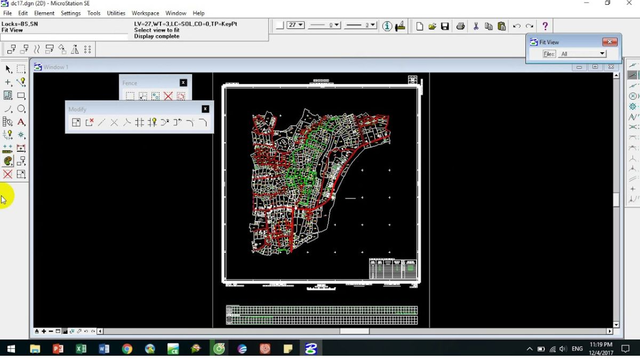Click the Mirror element icon in toolbox
640x360 pixels.
75,49
